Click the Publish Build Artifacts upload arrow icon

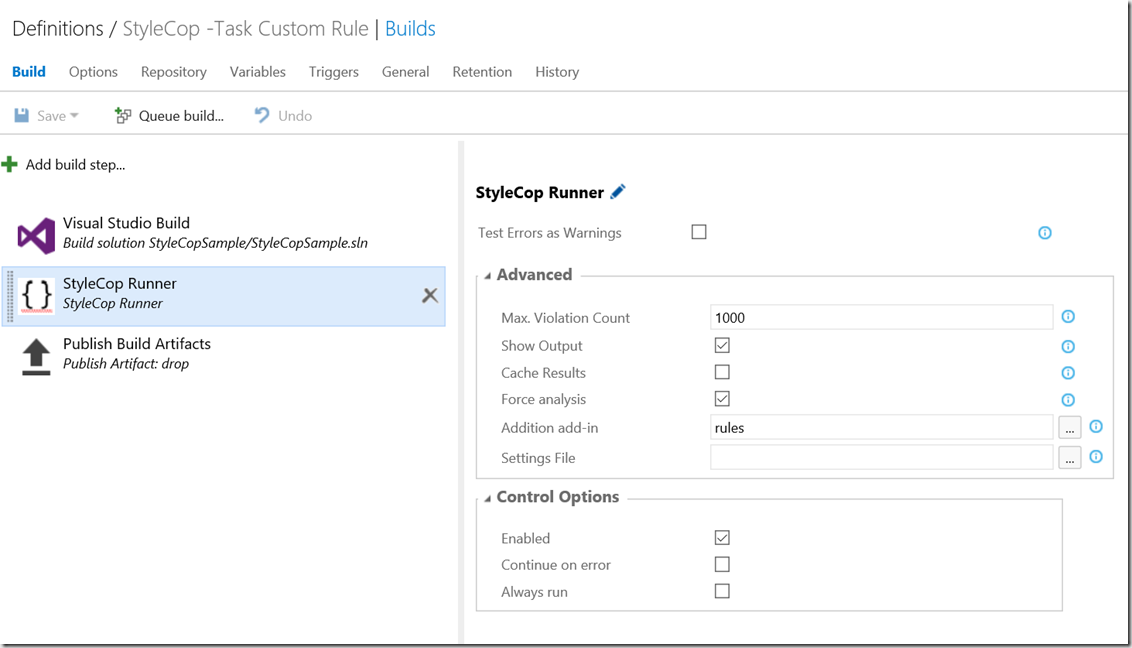pos(36,356)
